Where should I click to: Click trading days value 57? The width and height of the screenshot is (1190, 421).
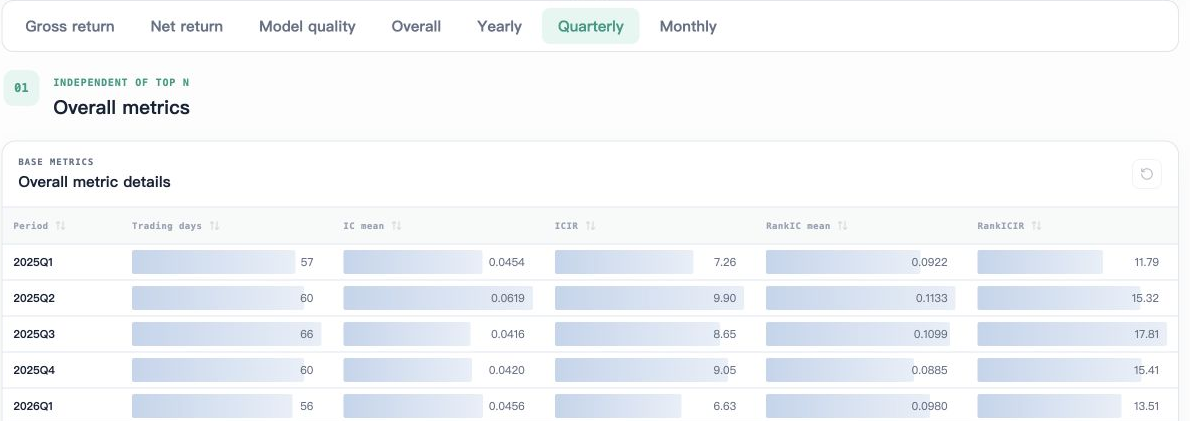point(307,262)
